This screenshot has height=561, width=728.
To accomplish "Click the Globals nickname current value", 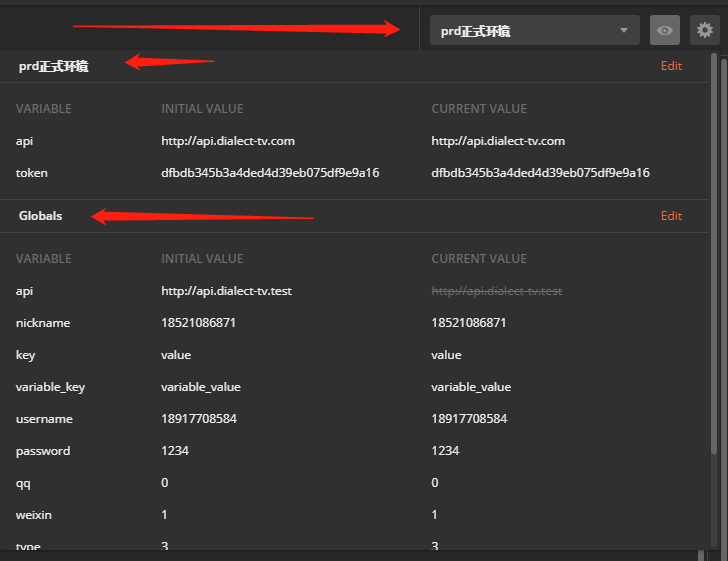I will (x=468, y=323).
